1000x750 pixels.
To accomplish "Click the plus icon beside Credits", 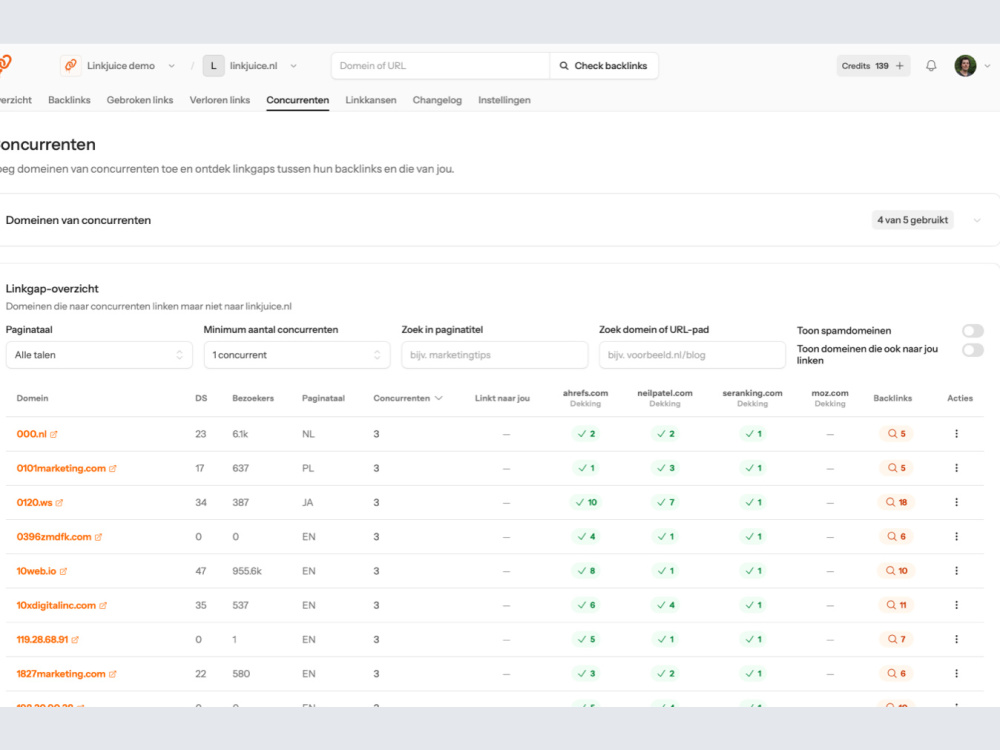I will (899, 66).
